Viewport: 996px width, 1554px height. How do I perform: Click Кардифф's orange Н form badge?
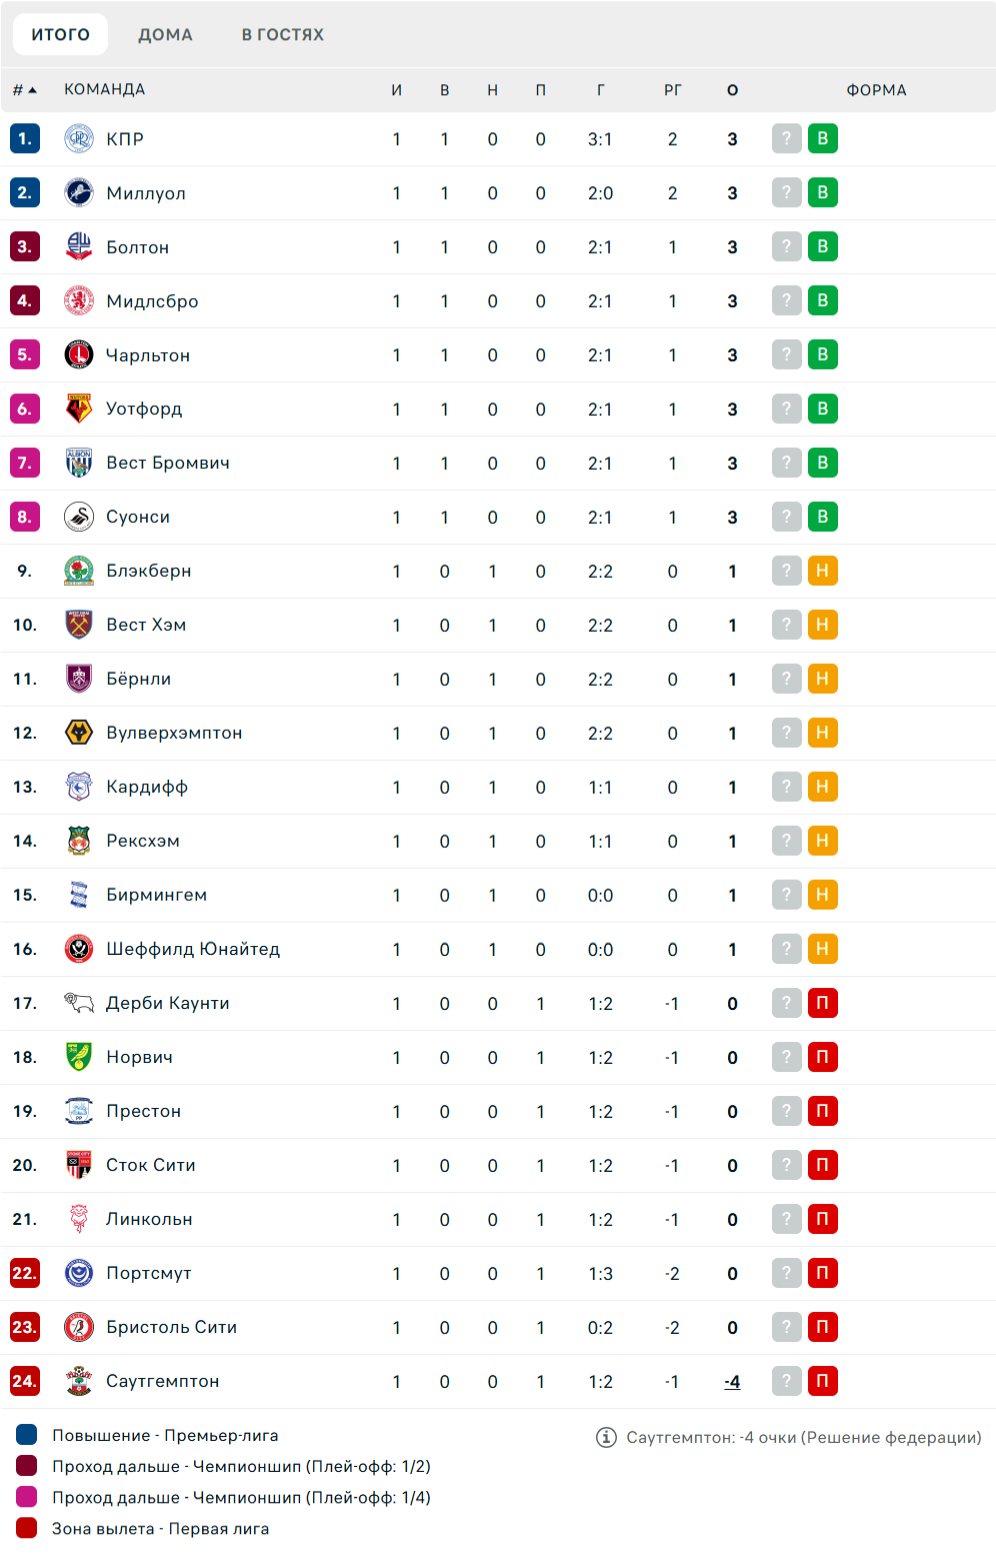(823, 787)
